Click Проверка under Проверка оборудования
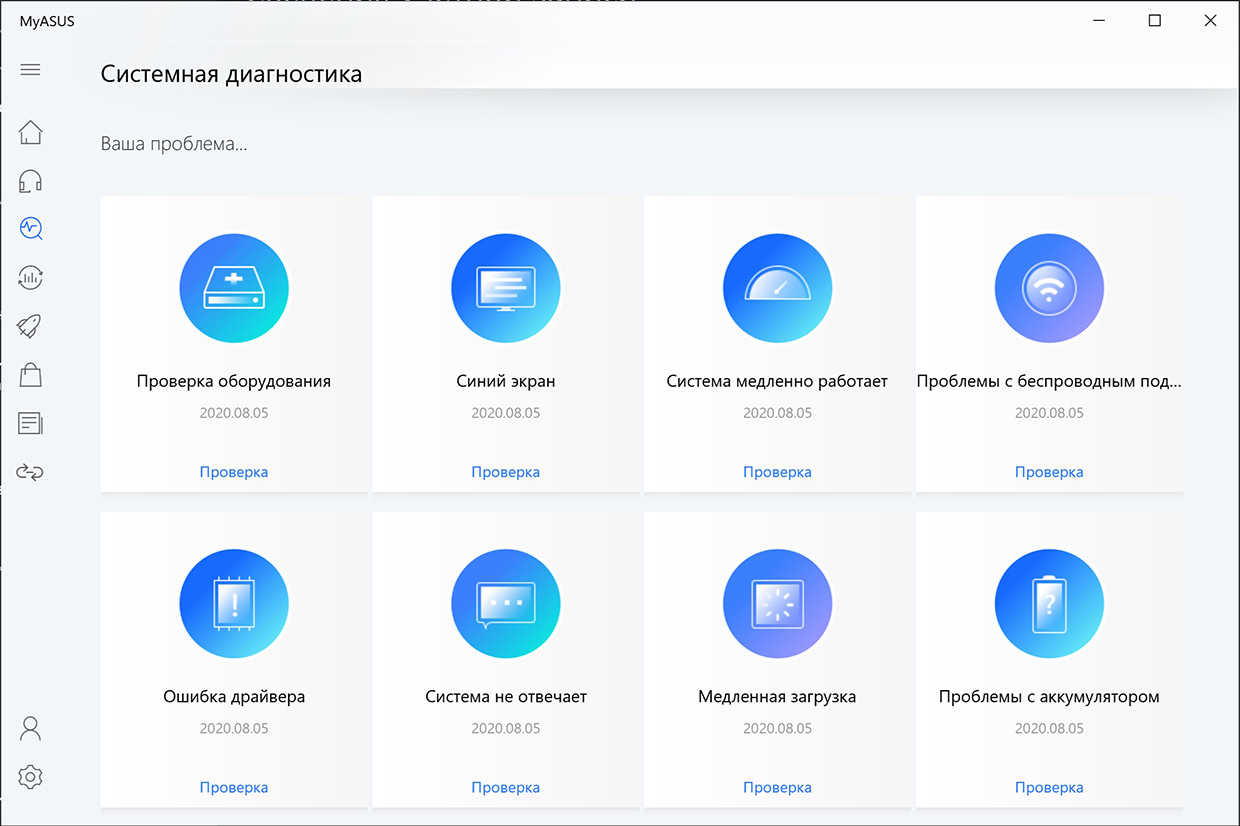The width and height of the screenshot is (1240, 826). (234, 472)
